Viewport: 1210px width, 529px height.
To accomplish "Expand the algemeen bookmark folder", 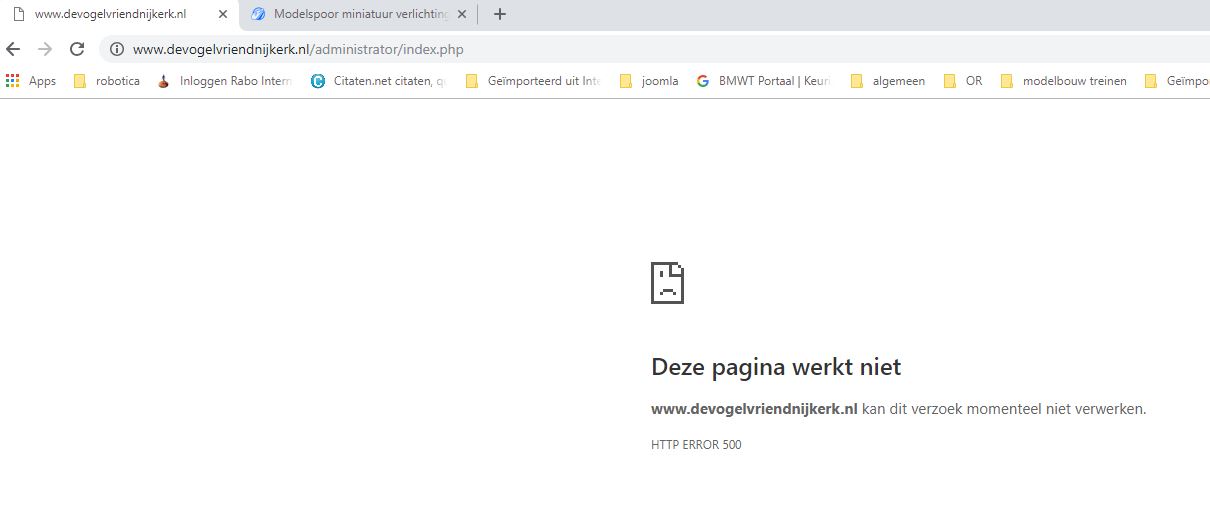I will (887, 81).
